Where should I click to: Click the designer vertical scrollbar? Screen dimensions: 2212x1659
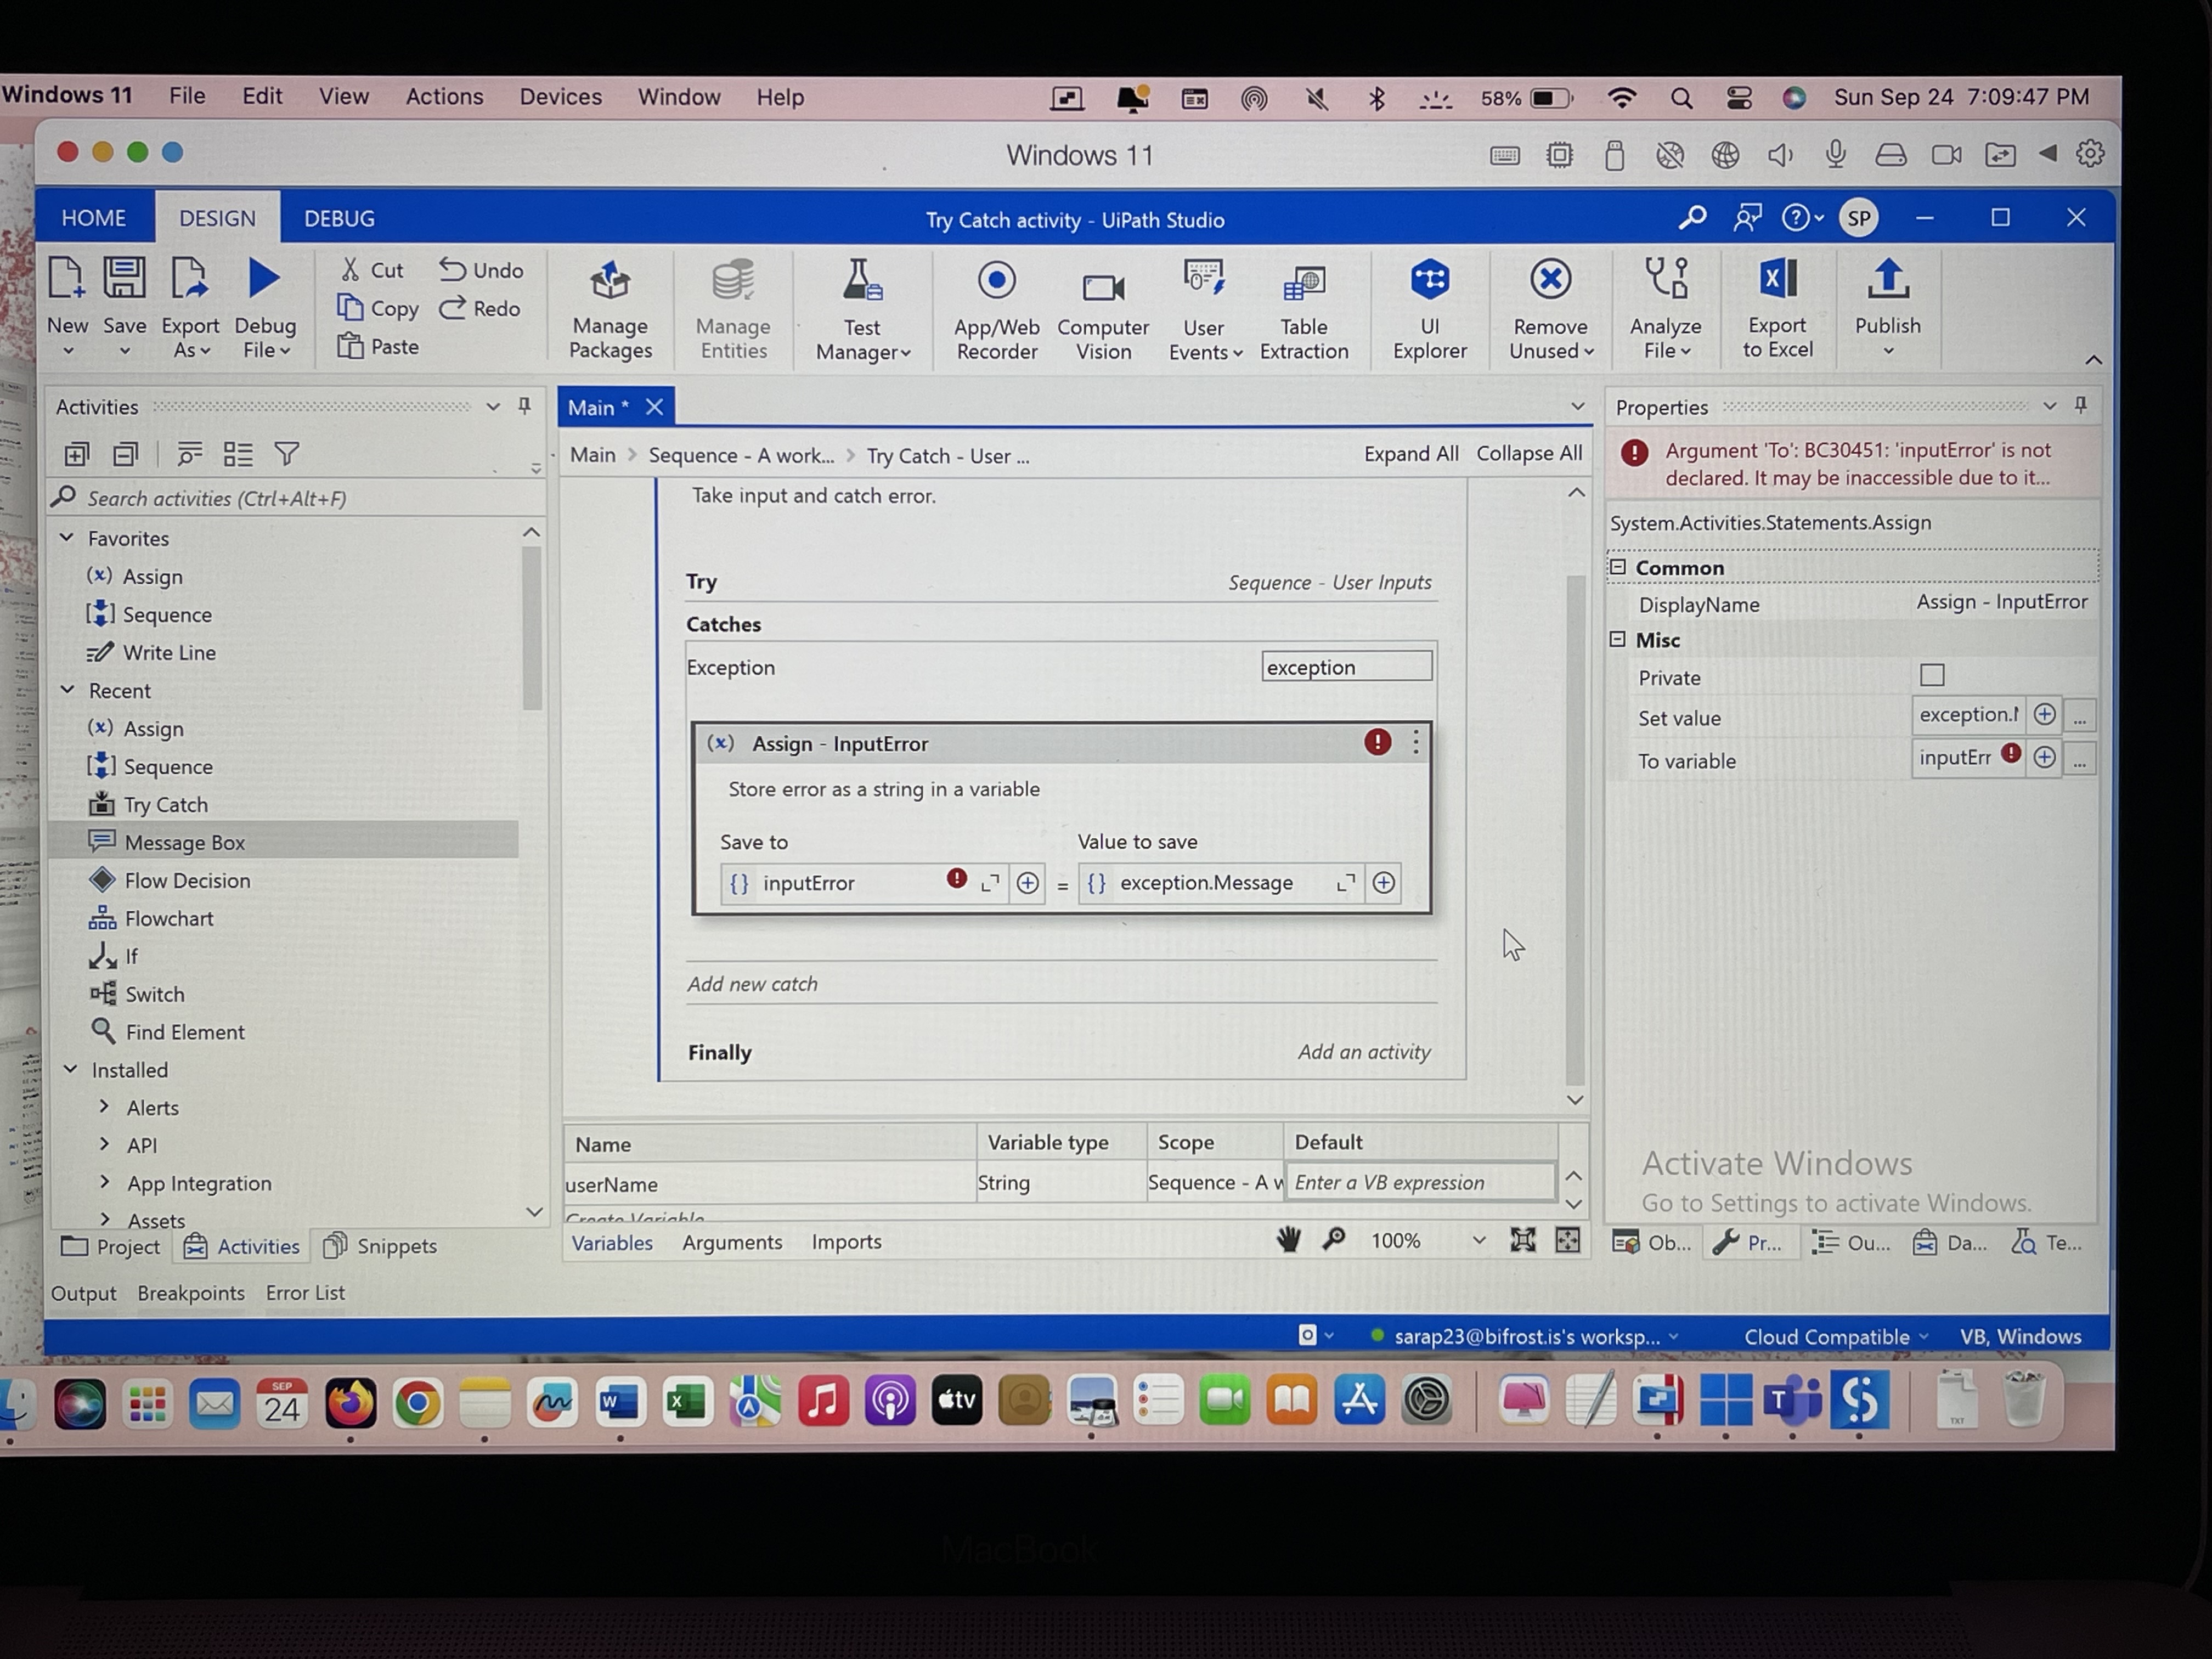coord(1575,830)
